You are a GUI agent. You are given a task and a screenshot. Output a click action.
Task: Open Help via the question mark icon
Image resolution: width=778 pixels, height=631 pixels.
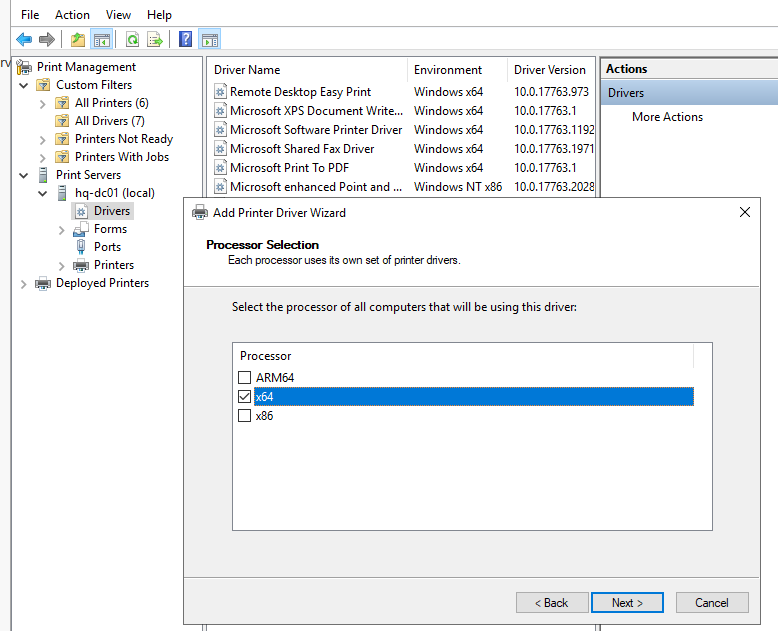pyautogui.click(x=185, y=40)
